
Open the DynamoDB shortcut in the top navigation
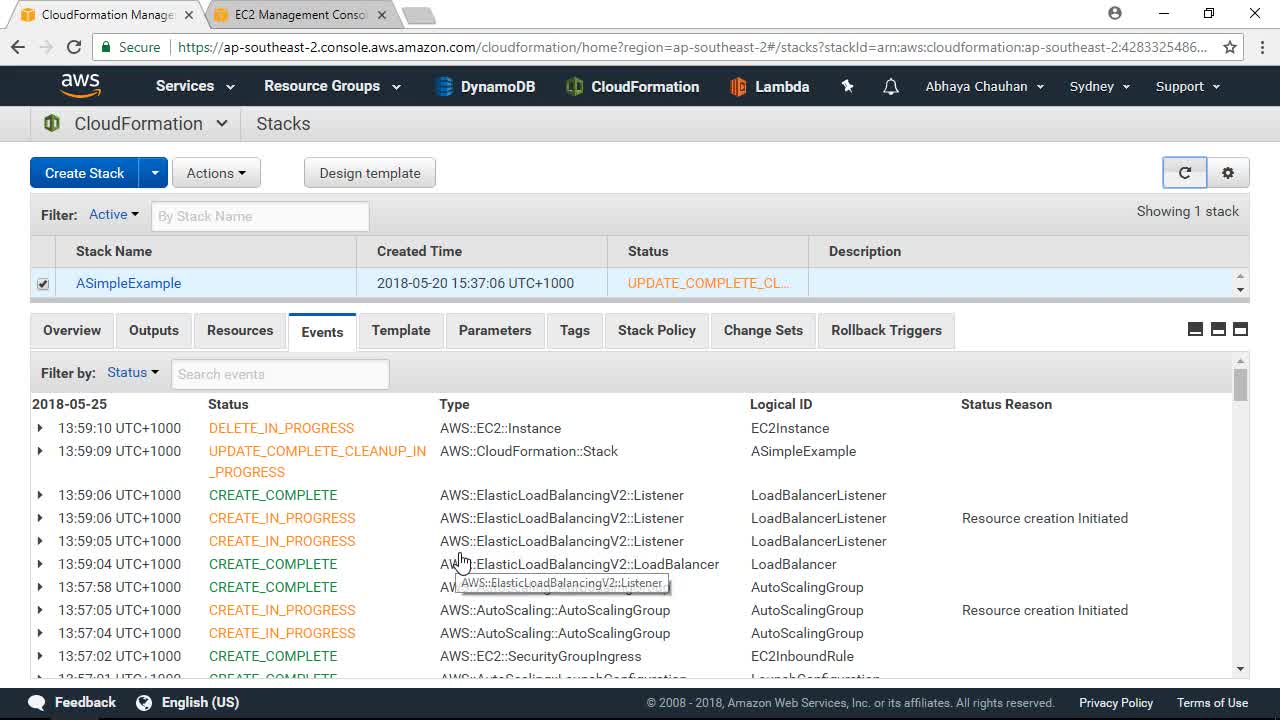(485, 87)
